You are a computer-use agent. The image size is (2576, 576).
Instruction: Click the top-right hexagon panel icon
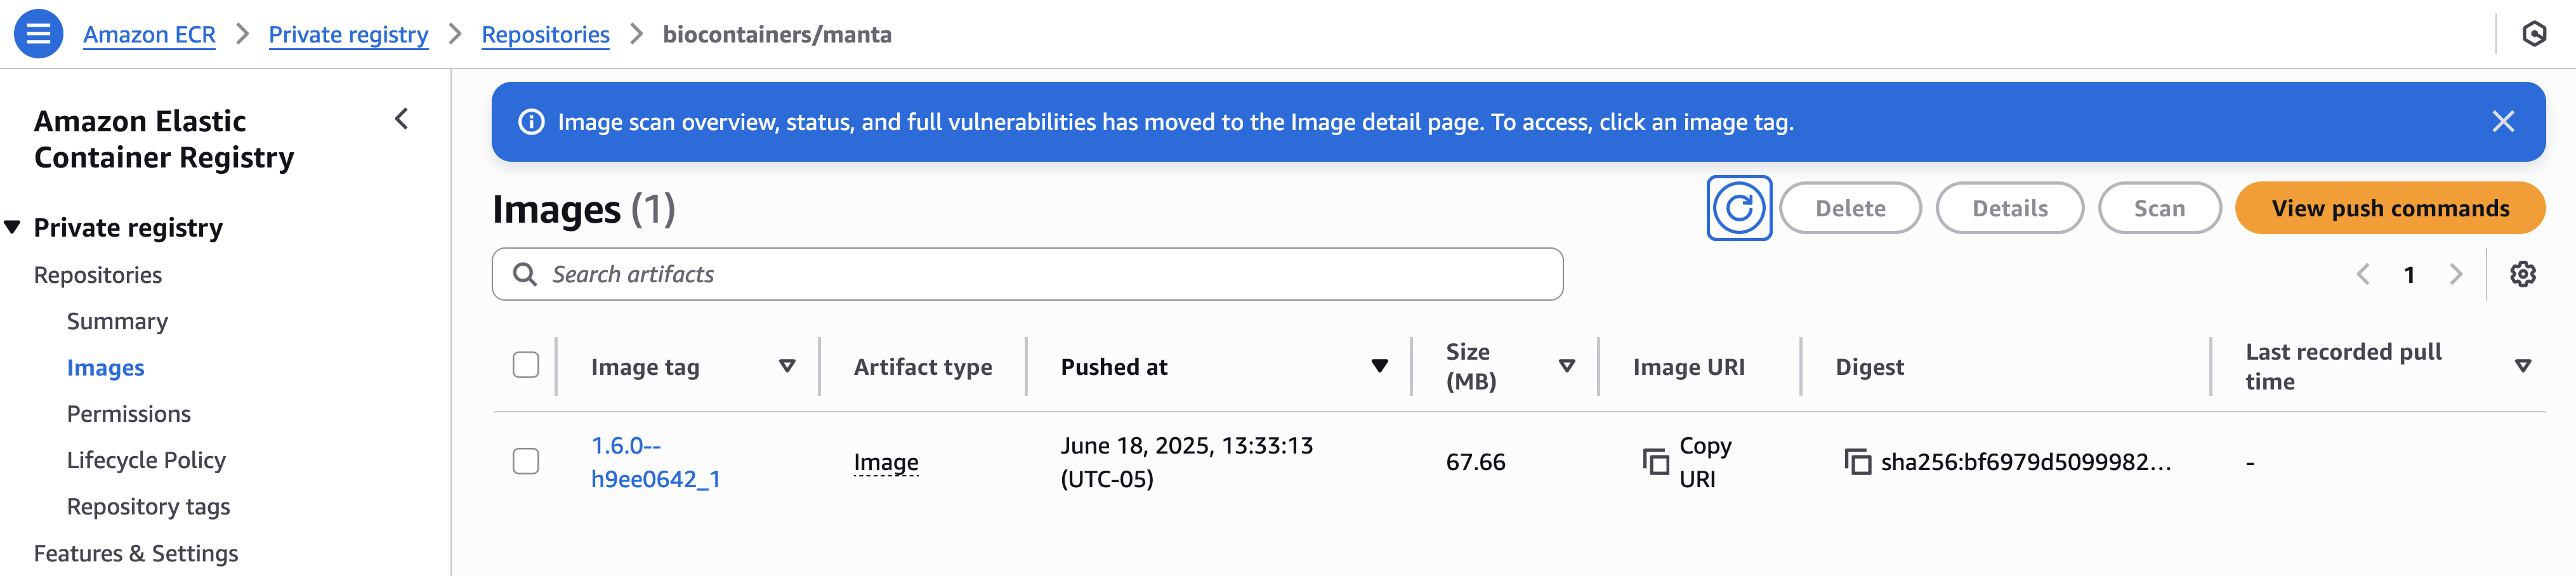click(2533, 34)
